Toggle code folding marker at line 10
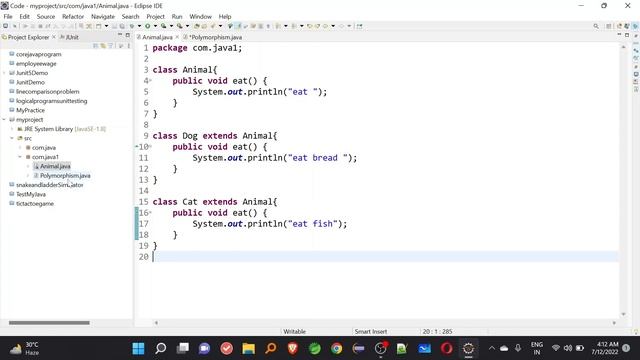The height and width of the screenshot is (360, 640). click(150, 147)
